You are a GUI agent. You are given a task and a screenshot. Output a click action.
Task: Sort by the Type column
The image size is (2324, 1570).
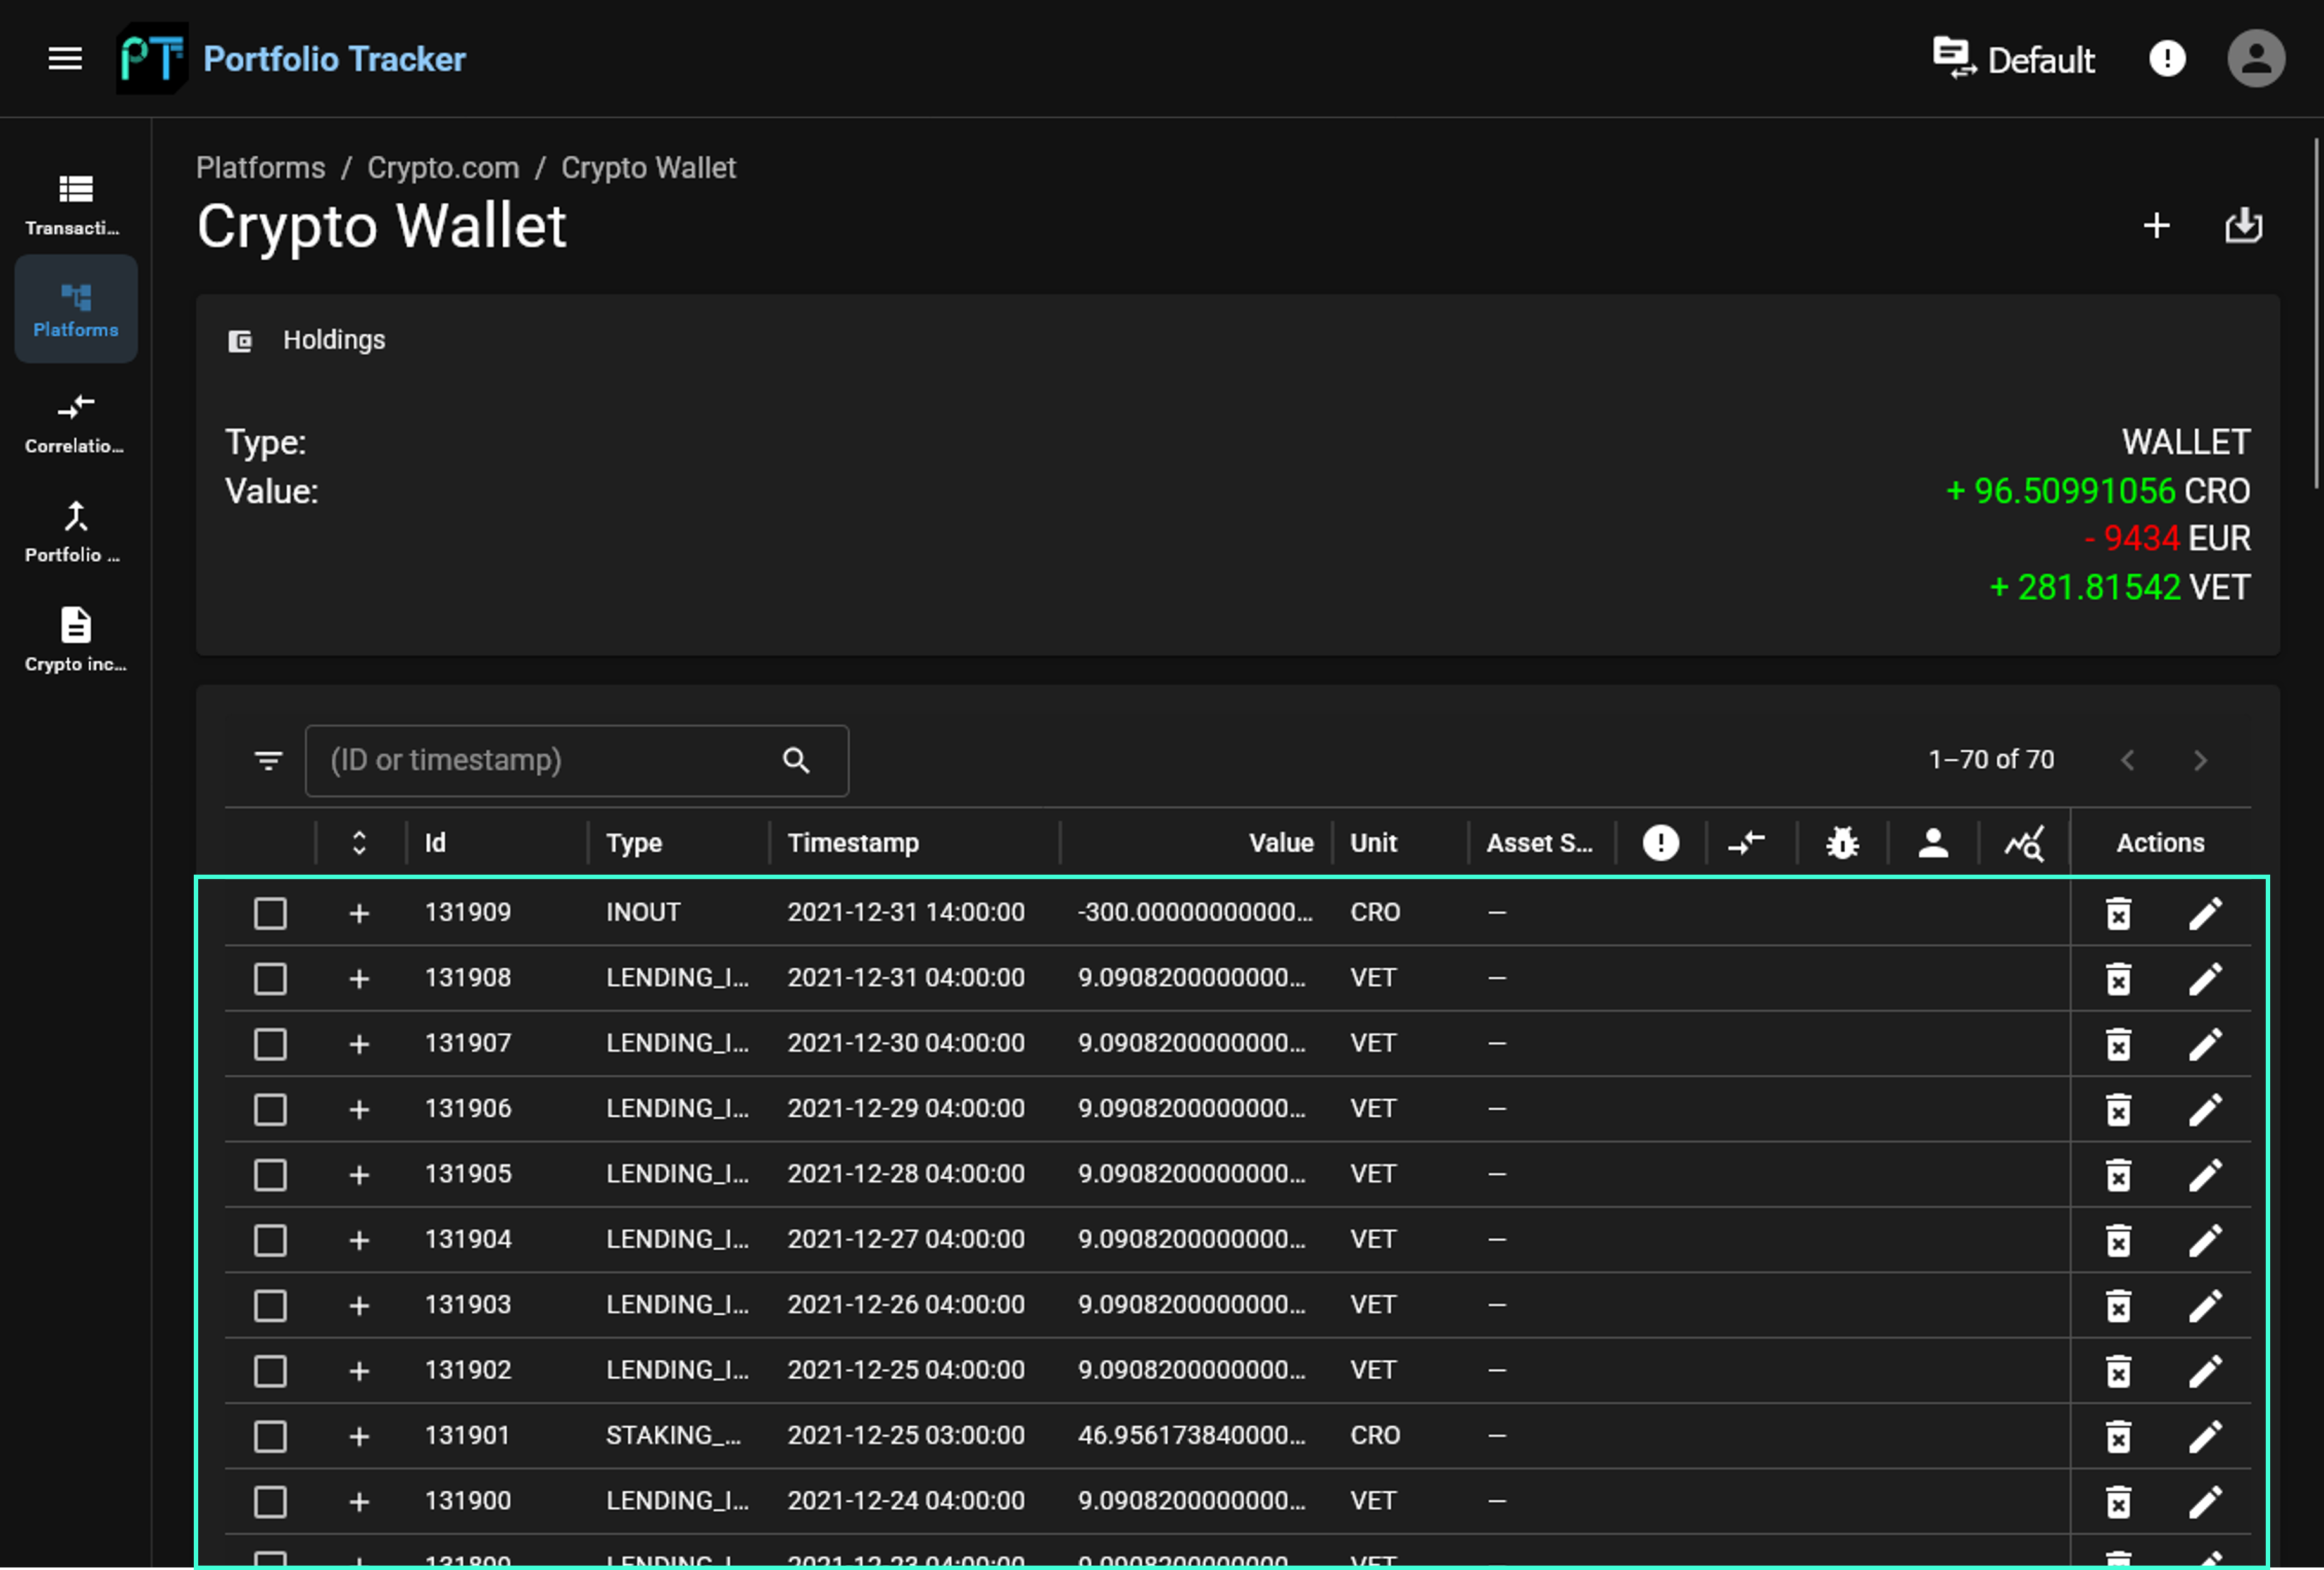[634, 843]
